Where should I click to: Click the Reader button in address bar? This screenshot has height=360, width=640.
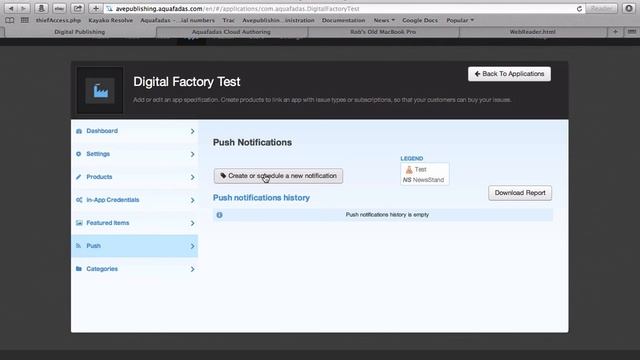point(602,9)
